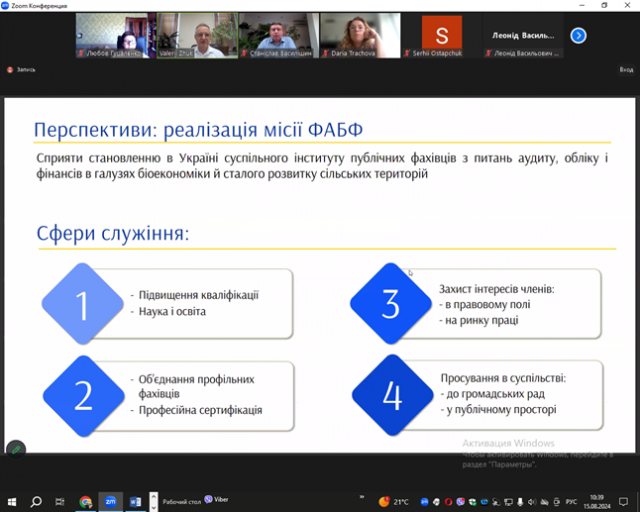Click the diamond numbered 4 on slide

point(392,395)
